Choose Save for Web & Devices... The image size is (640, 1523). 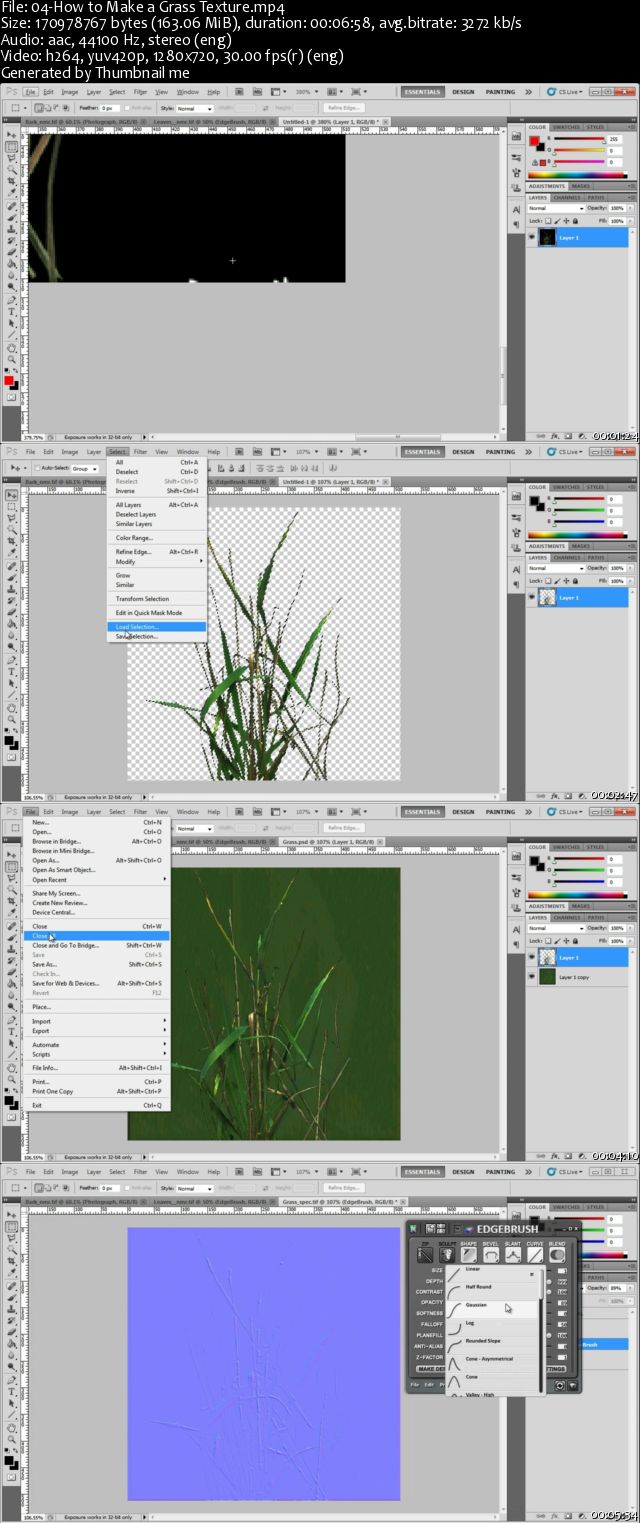click(x=97, y=983)
